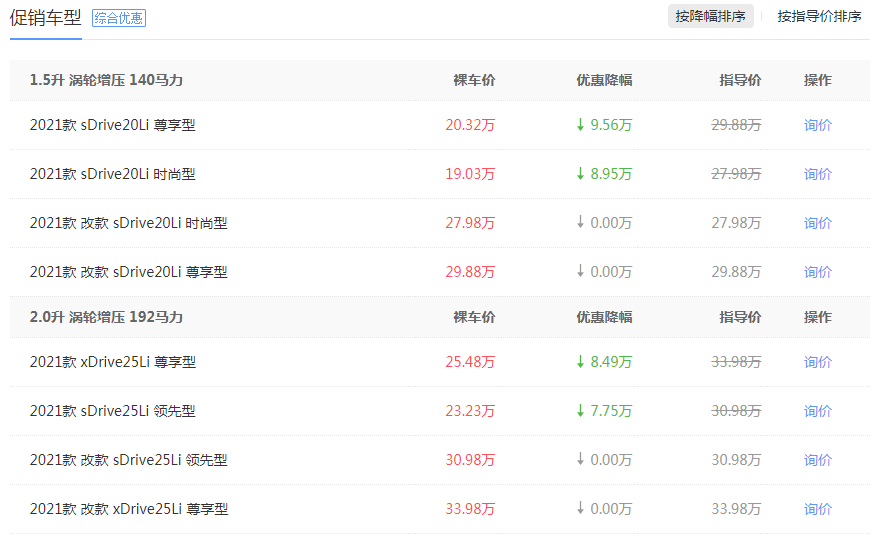Viewport: 889px width, 539px height.
Task: Click 询价 for 2021款 sDrive25Li 领先型
Action: [818, 411]
